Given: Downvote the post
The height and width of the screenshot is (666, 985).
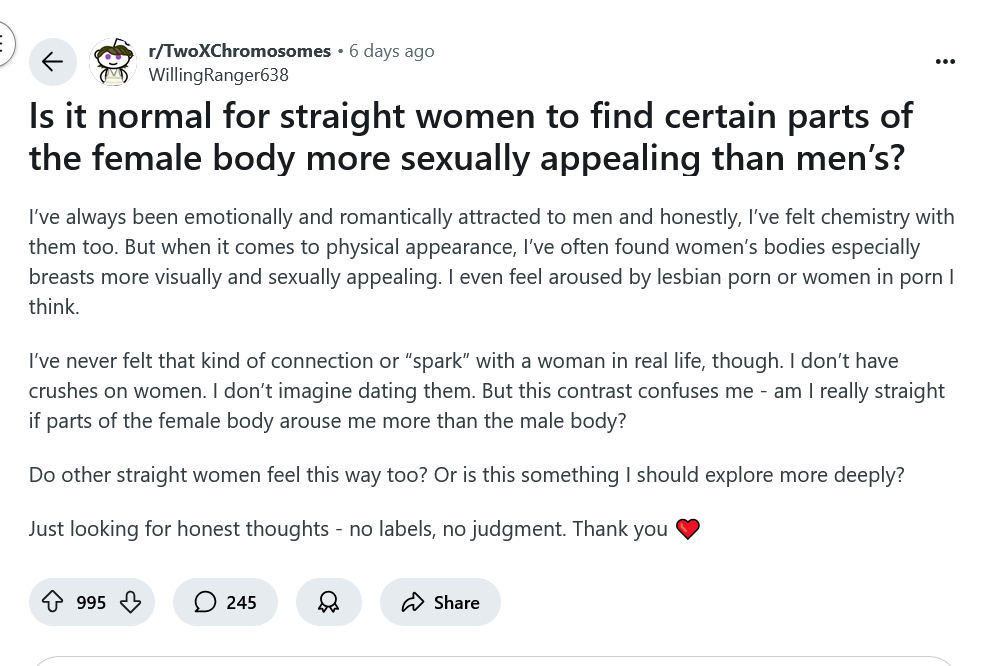Looking at the screenshot, I should coord(130,602).
